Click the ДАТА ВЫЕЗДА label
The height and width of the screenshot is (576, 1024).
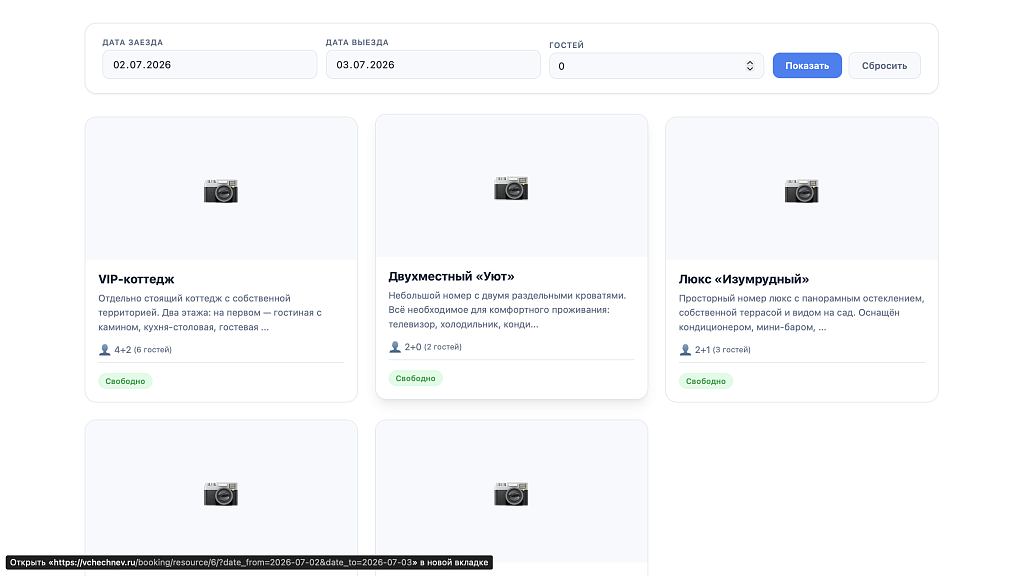357,42
